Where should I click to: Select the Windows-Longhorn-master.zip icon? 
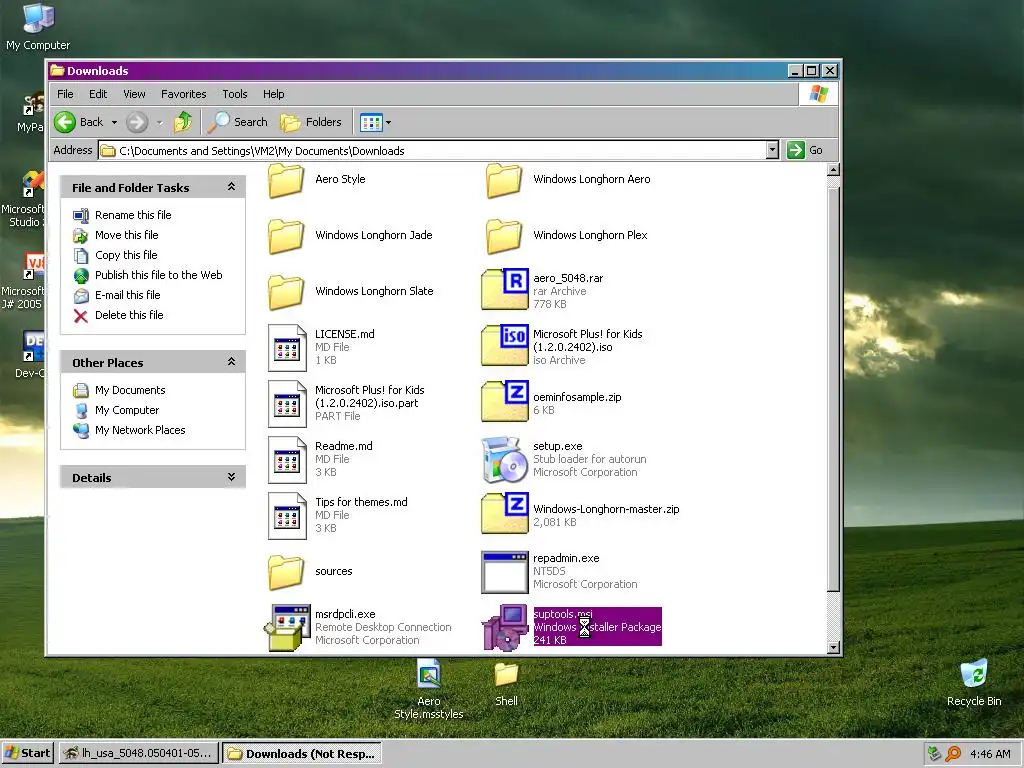(504, 513)
